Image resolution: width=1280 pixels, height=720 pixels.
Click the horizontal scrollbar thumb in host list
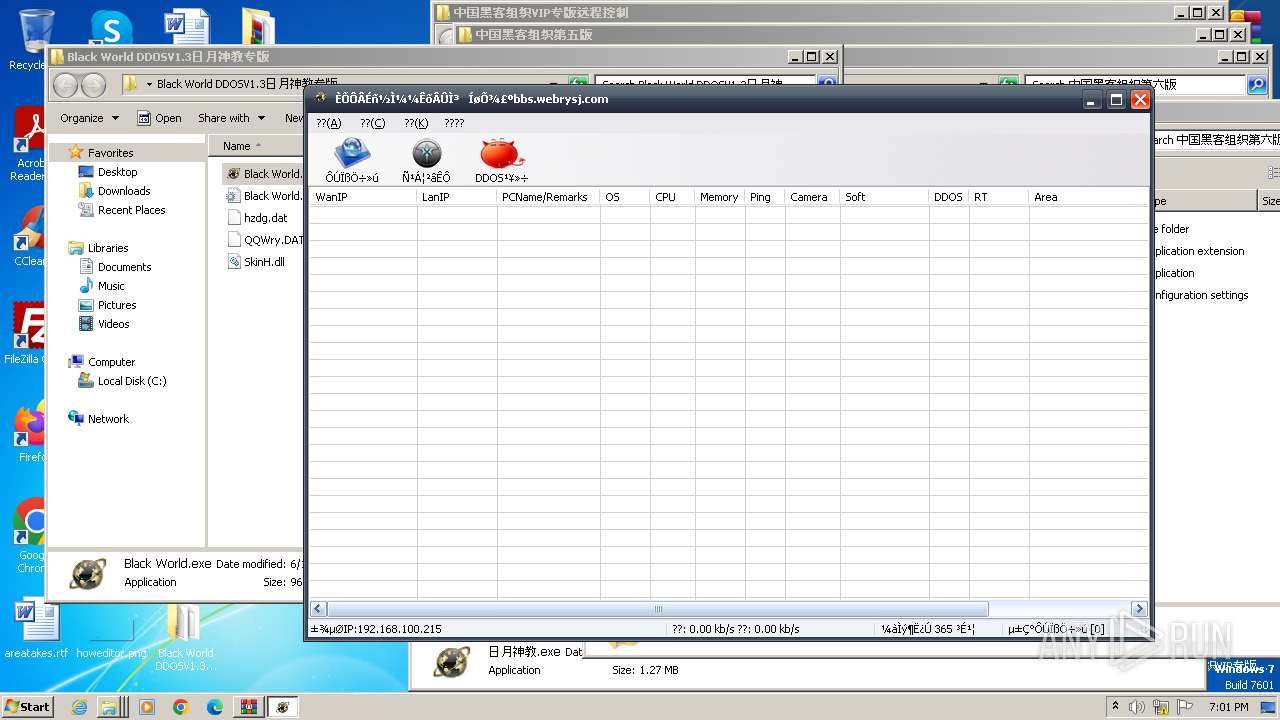(658, 609)
